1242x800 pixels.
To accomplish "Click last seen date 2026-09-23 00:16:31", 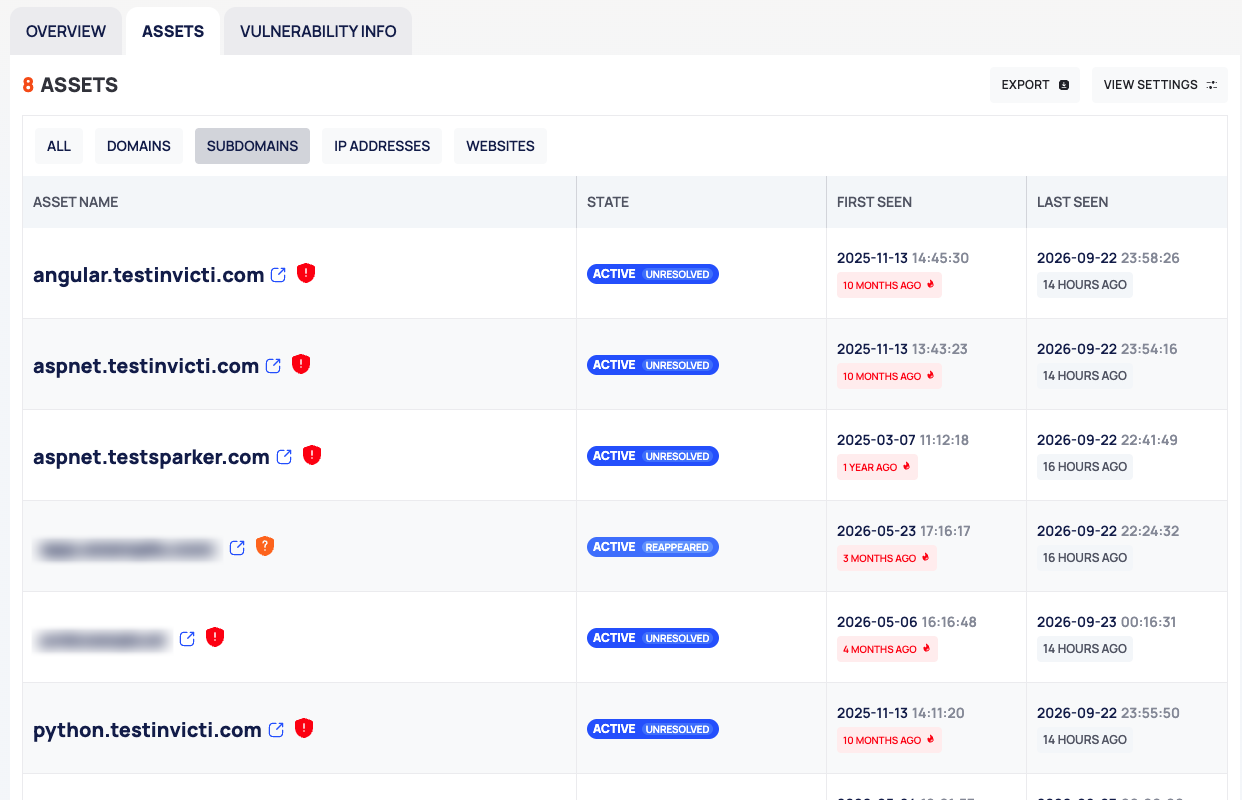I will (1106, 622).
